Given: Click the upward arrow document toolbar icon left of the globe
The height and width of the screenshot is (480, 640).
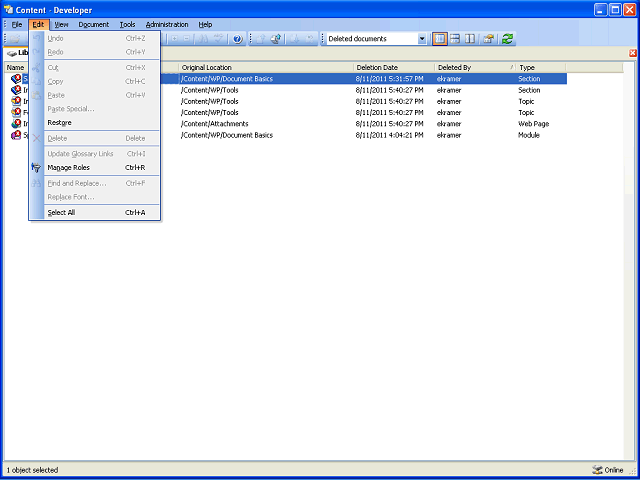Looking at the screenshot, I should coord(261,39).
